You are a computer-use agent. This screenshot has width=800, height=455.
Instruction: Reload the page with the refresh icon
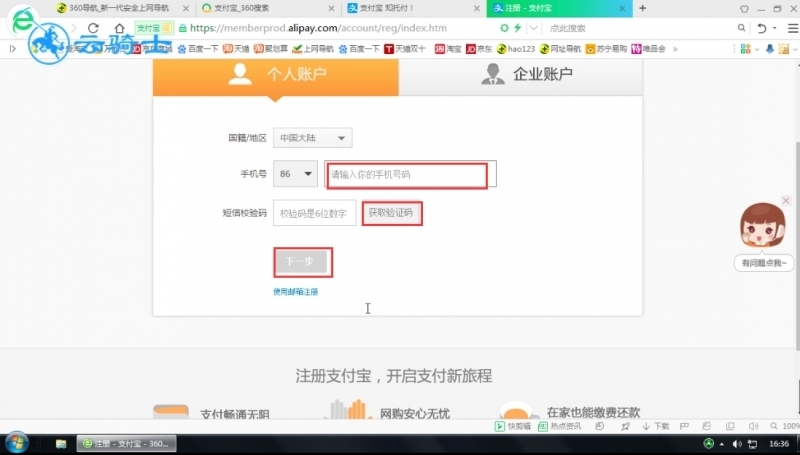click(x=93, y=28)
